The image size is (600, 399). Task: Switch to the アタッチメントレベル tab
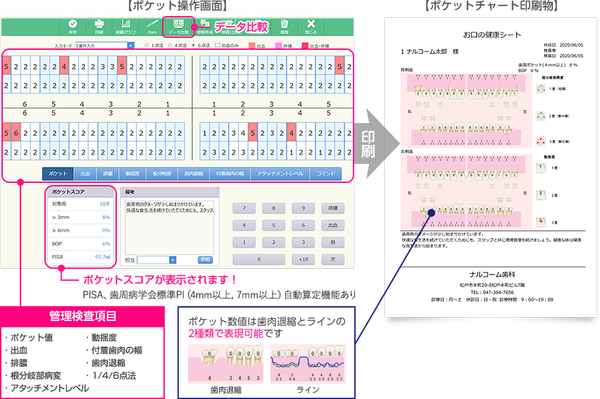pyautogui.click(x=280, y=174)
